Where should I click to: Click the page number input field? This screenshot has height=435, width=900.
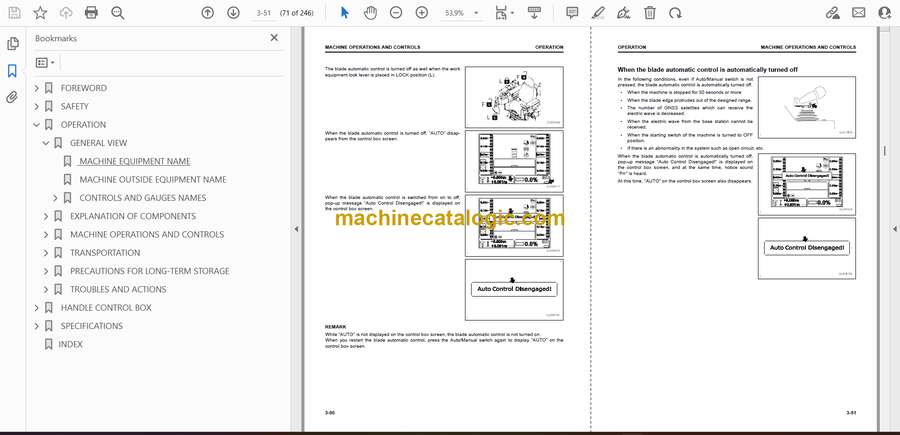[264, 13]
